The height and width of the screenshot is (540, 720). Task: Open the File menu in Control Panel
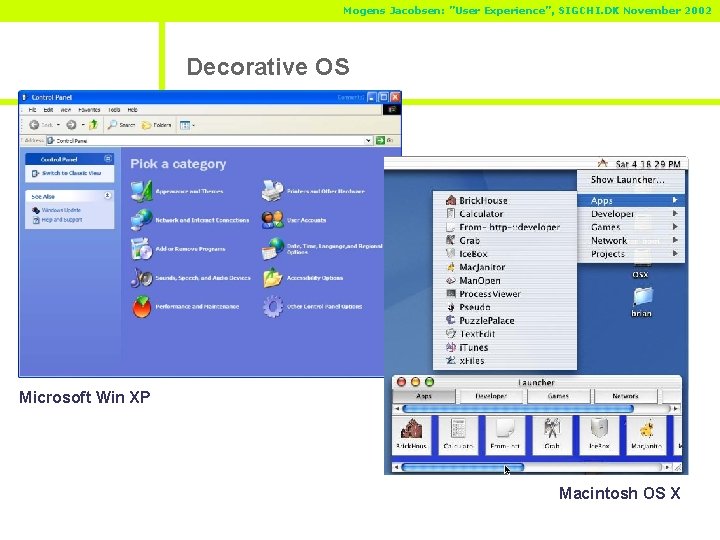click(32, 110)
